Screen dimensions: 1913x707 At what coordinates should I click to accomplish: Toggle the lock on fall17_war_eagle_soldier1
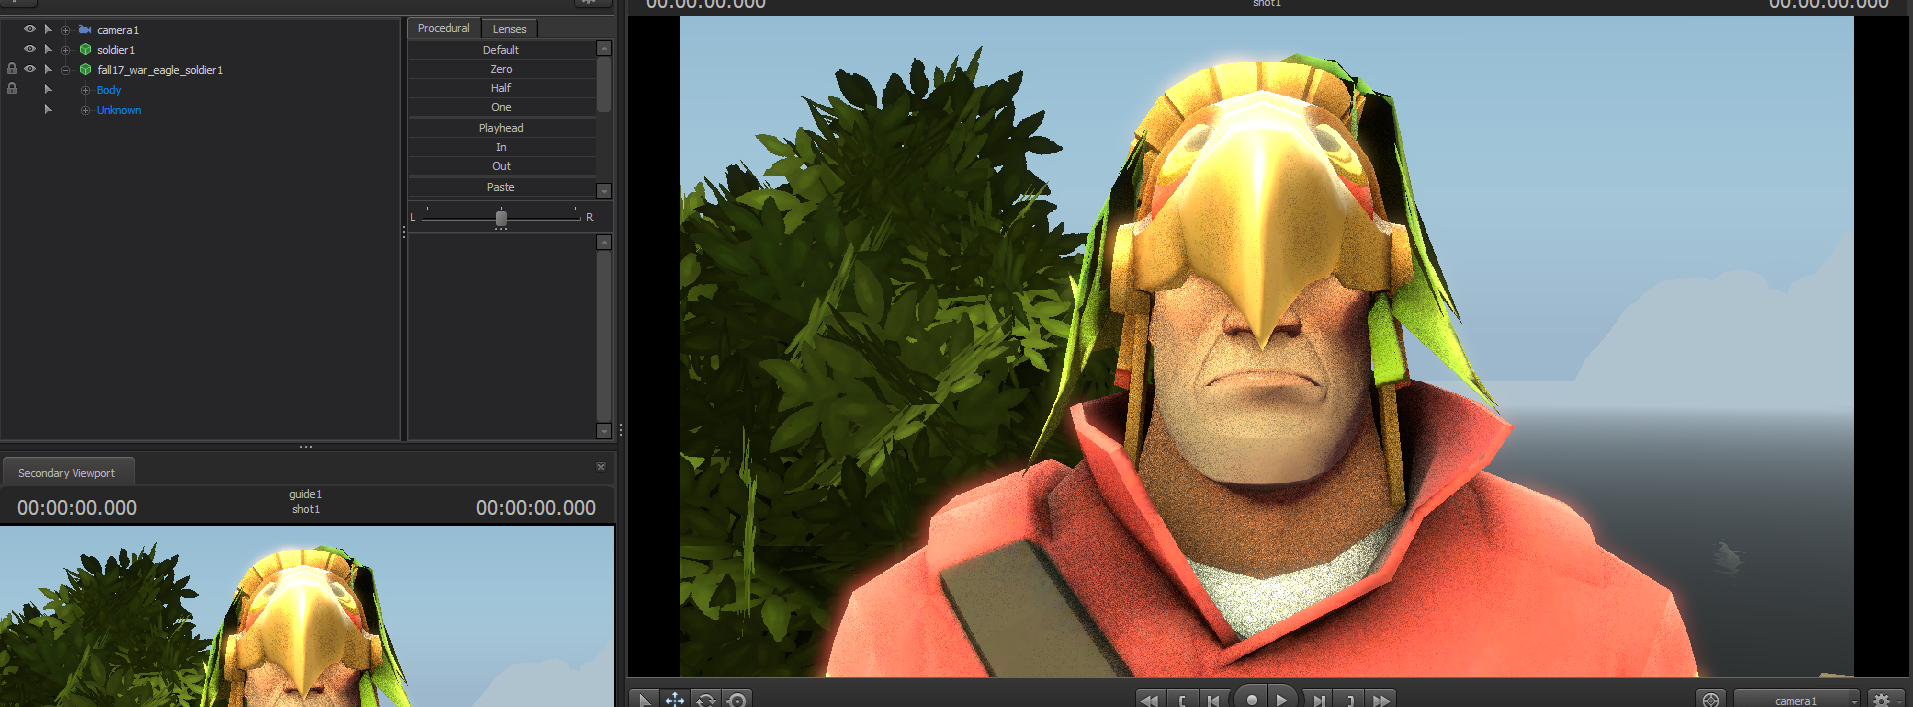12,69
